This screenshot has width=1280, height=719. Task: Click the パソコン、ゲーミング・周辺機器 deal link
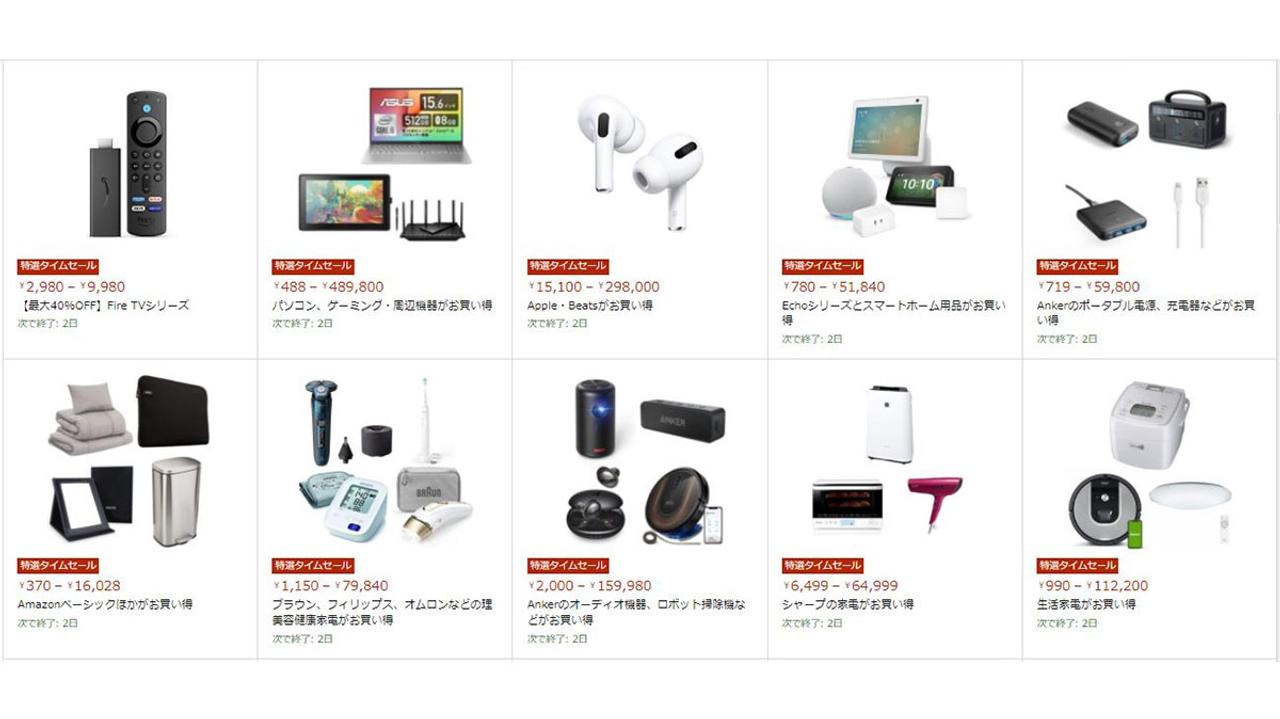(382, 305)
